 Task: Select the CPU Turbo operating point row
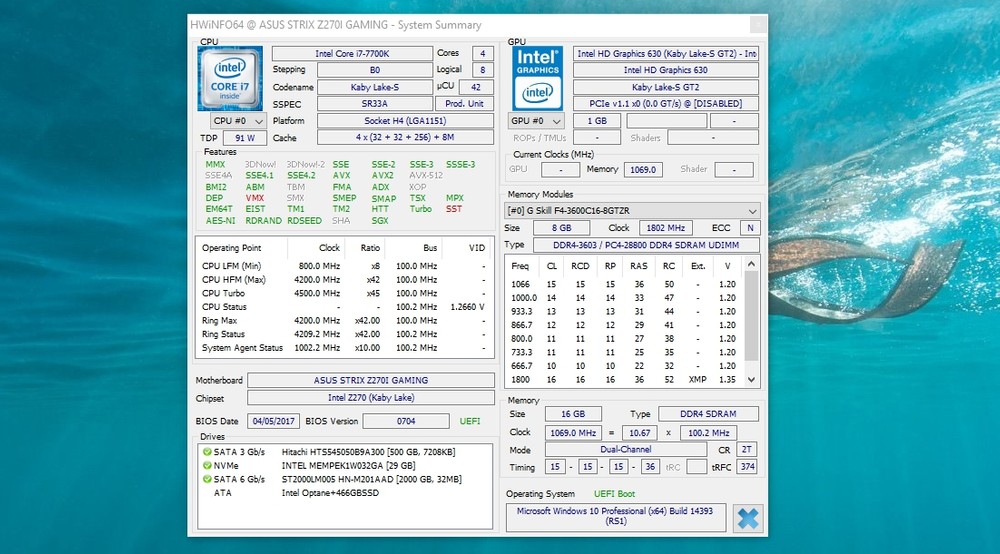(343, 293)
